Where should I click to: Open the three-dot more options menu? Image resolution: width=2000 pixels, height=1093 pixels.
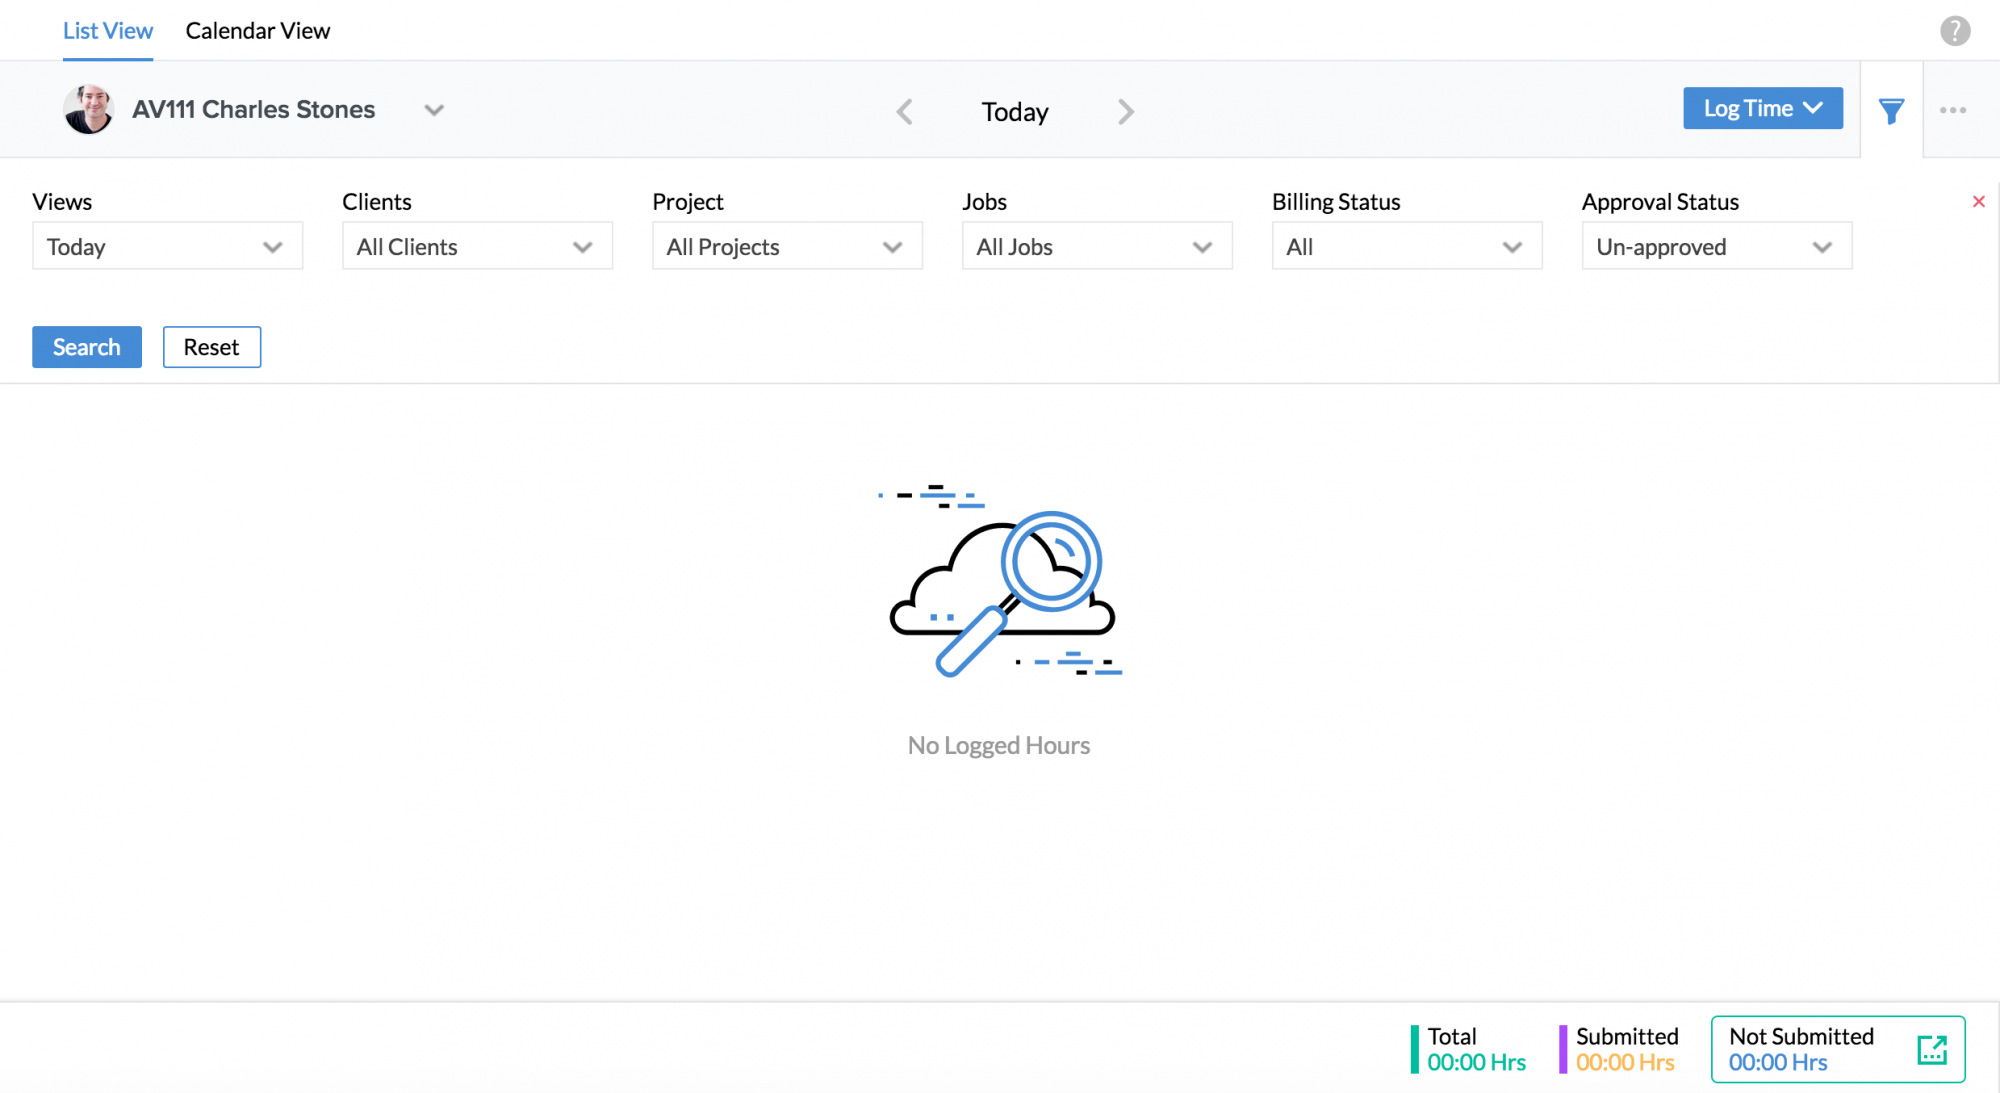pos(1953,110)
